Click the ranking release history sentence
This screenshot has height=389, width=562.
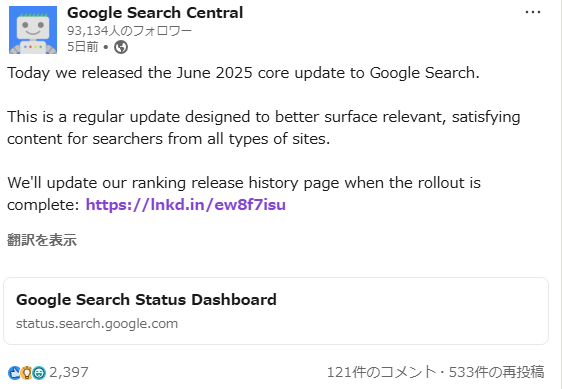(x=244, y=194)
